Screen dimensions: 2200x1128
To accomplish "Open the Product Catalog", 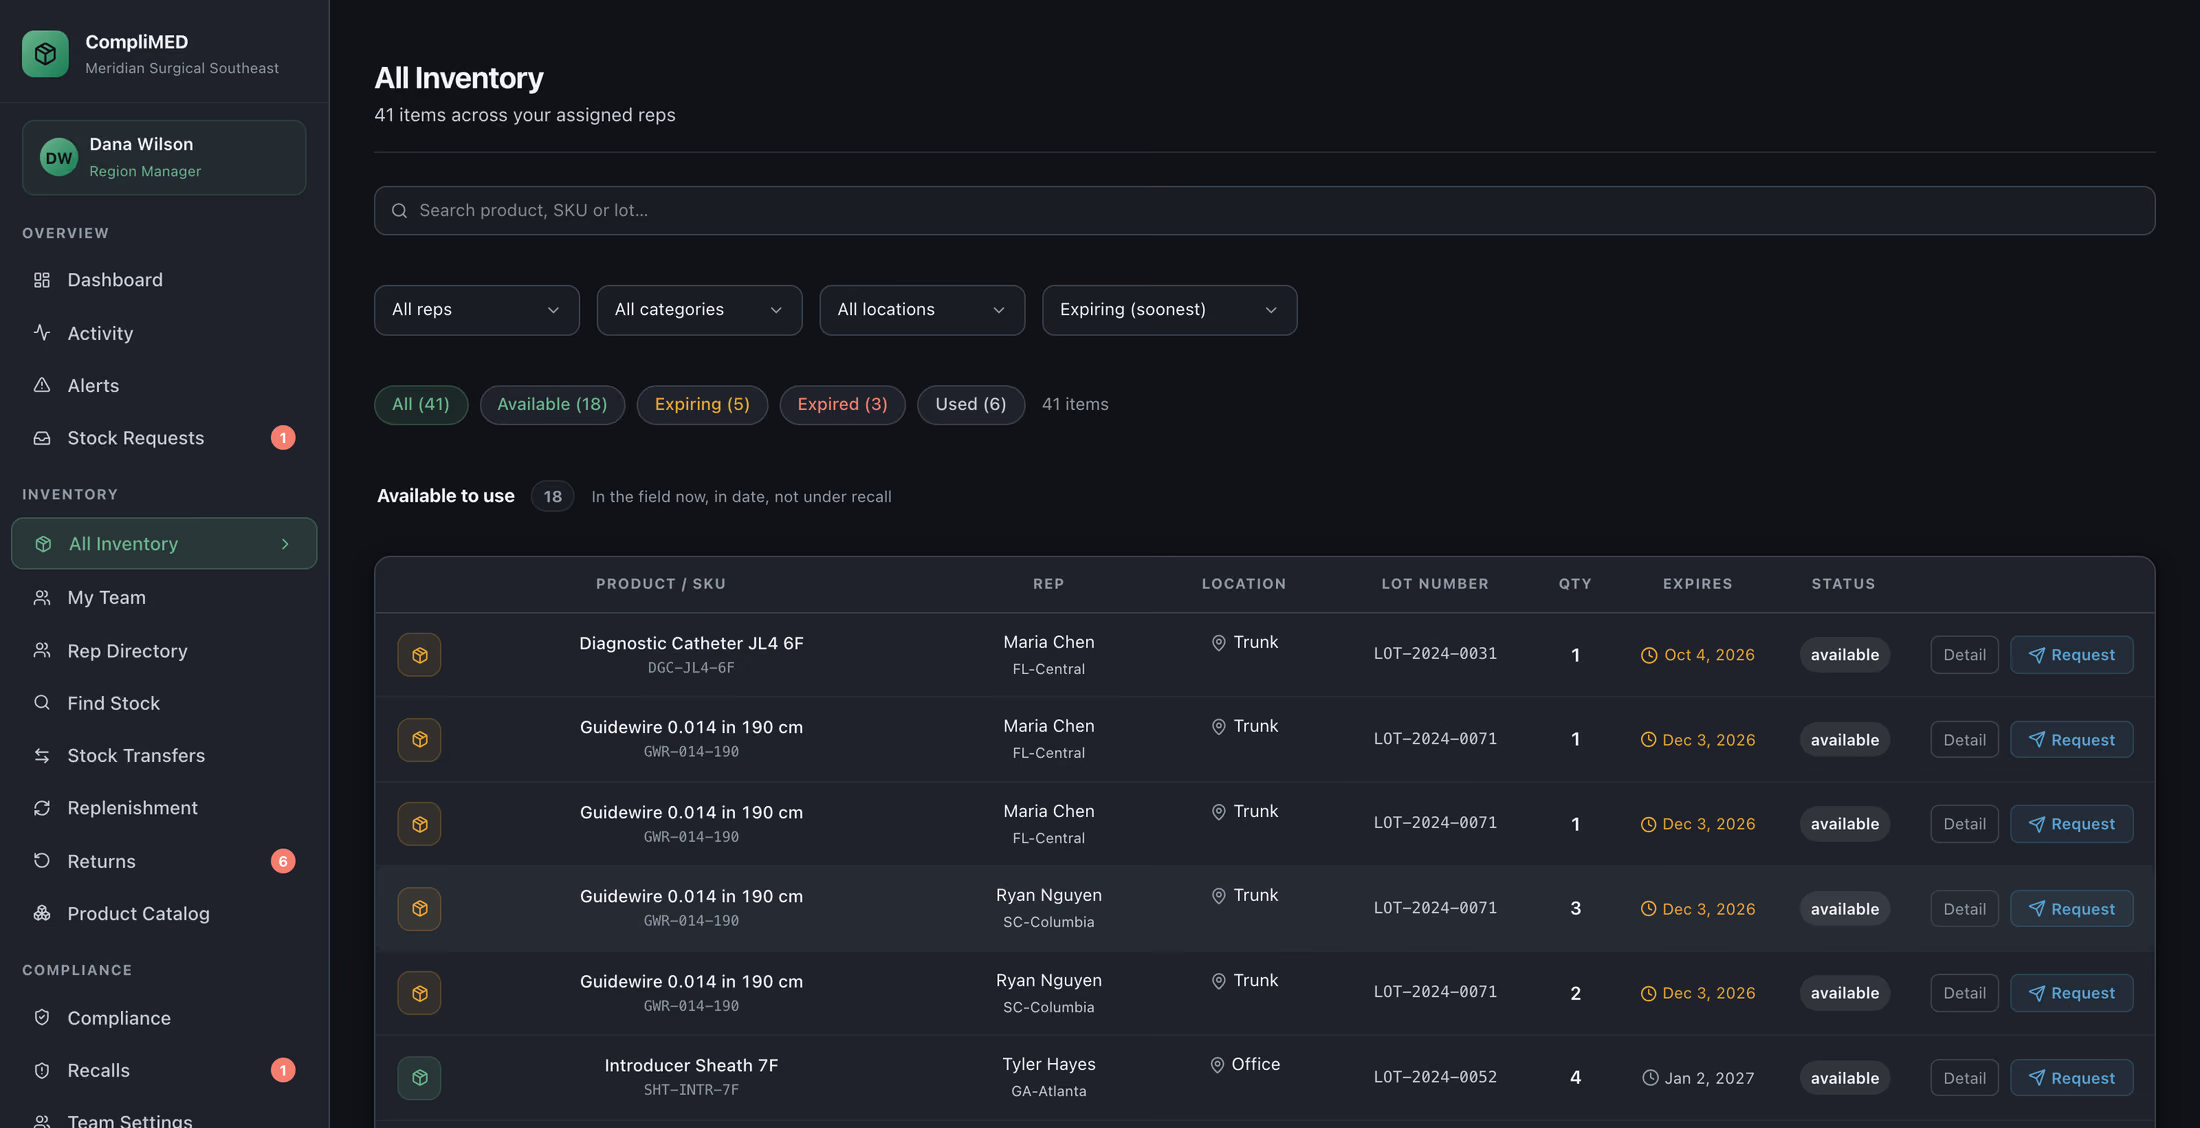I will [x=164, y=913].
